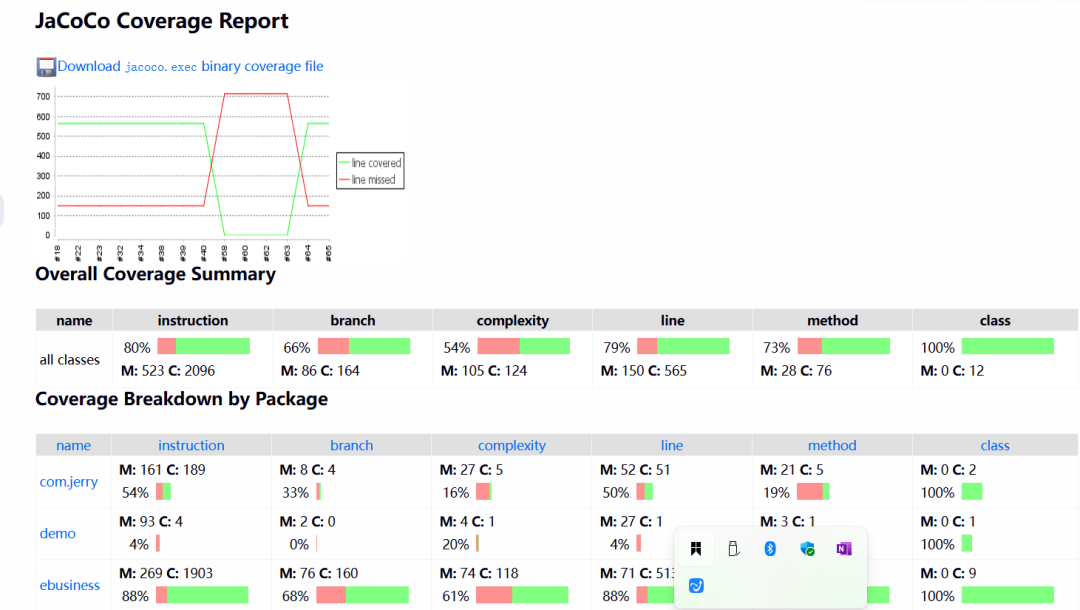Screen dimensions: 1080x610
Task: Click the 'M: 74 C: 118' ebusiness complexity value
Action: [479, 573]
